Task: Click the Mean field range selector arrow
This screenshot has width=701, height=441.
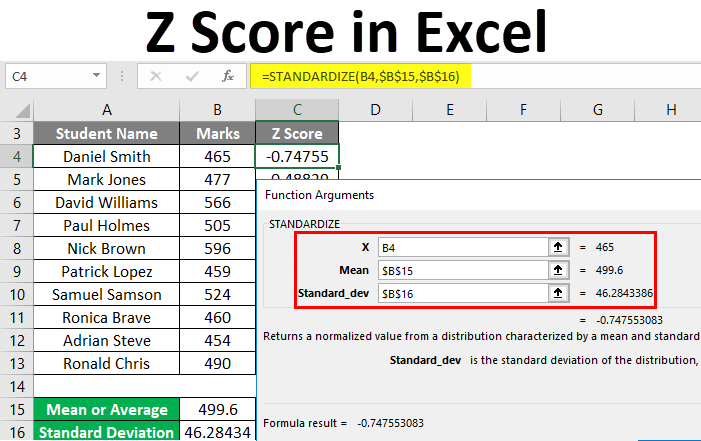Action: pyautogui.click(x=558, y=270)
